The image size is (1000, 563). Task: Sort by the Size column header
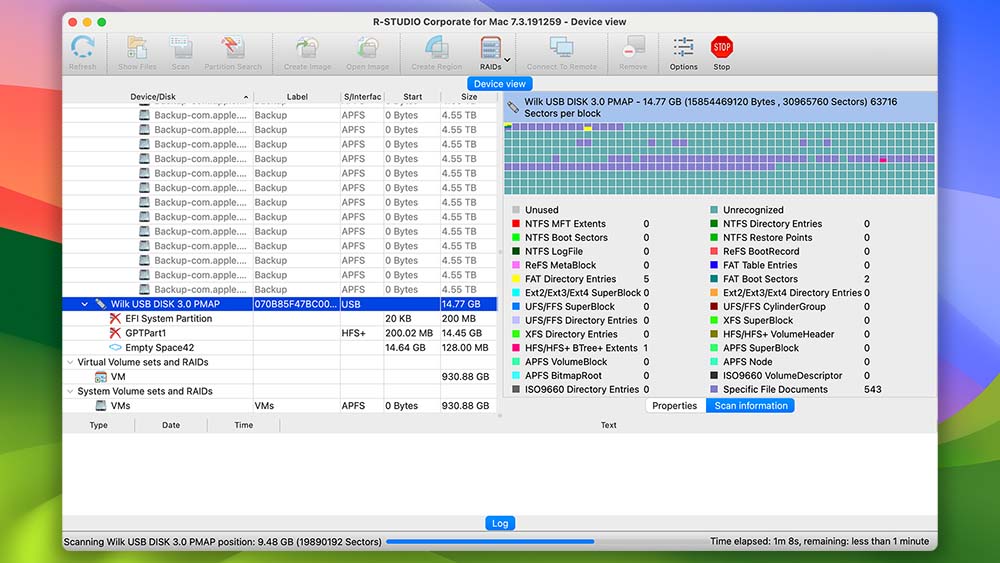pos(469,97)
